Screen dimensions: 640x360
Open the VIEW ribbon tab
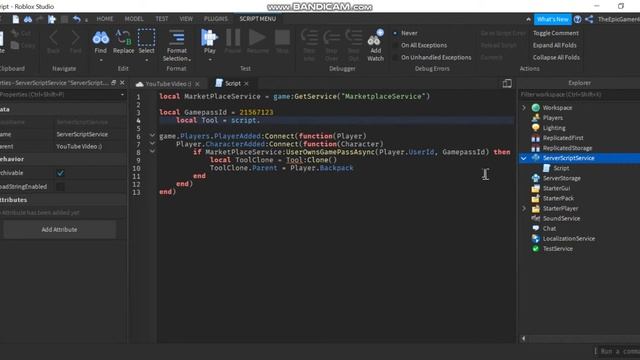[x=186, y=19]
